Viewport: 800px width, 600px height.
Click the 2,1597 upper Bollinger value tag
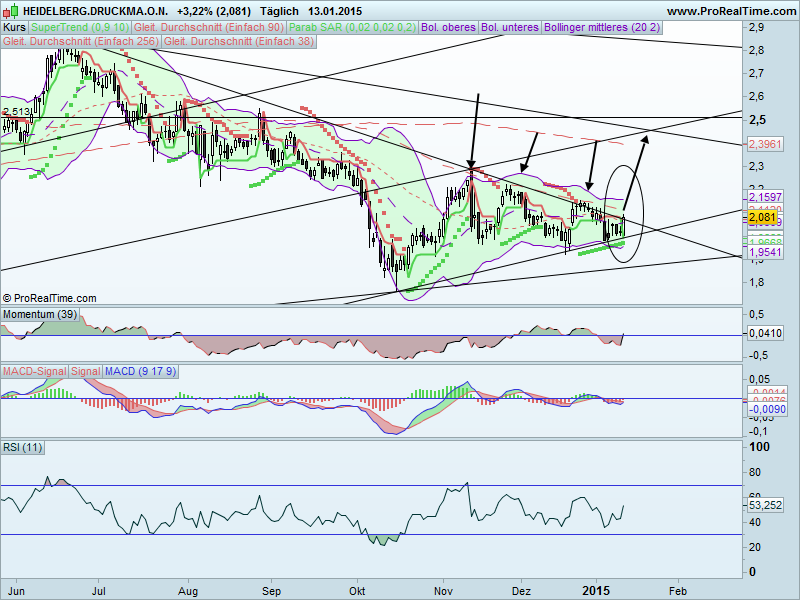pos(765,197)
